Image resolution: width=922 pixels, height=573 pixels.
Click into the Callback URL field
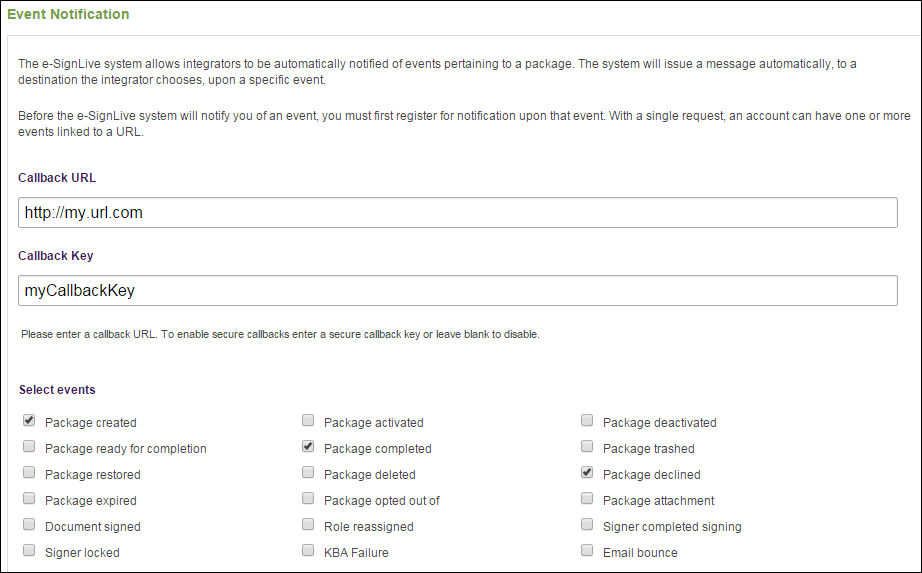[x=457, y=212]
